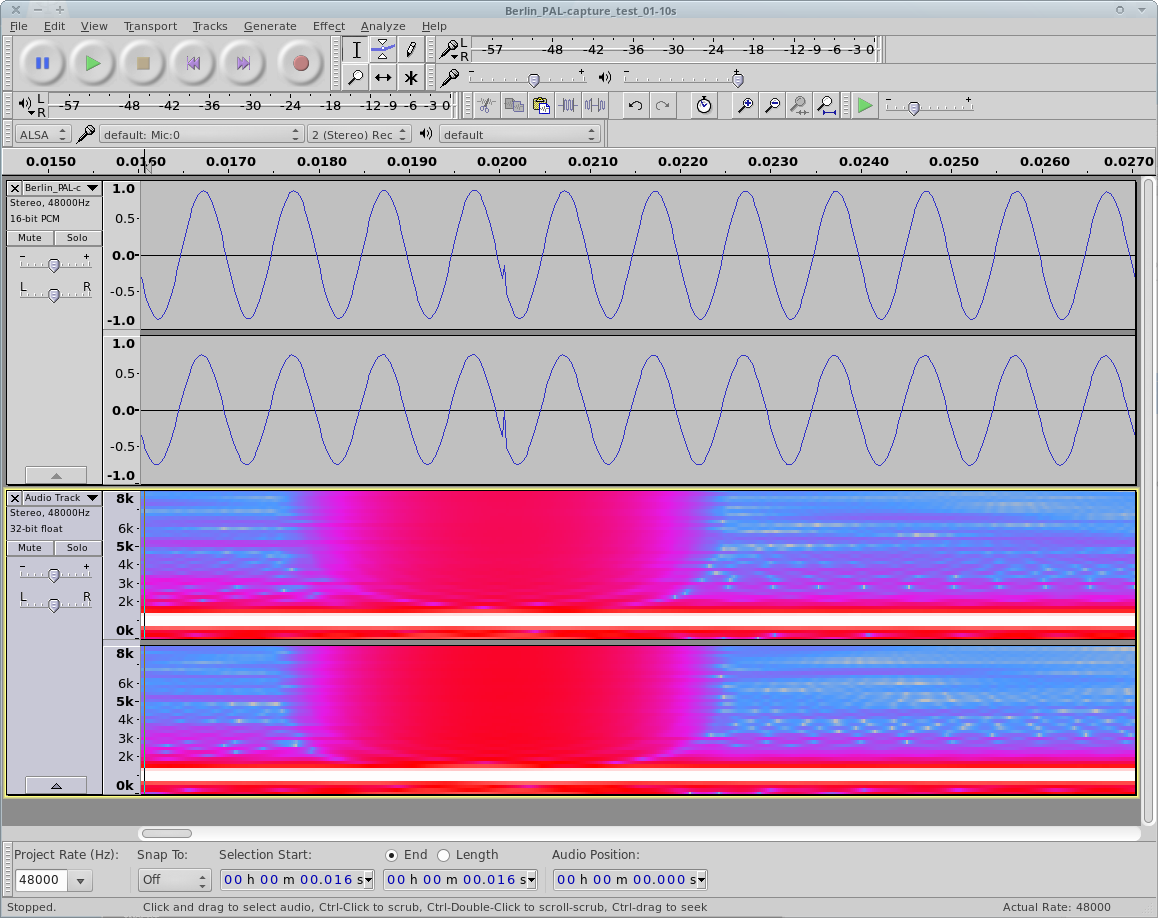Viewport: 1158px width, 918px height.
Task: Click the Undo arrow button
Action: click(x=635, y=105)
